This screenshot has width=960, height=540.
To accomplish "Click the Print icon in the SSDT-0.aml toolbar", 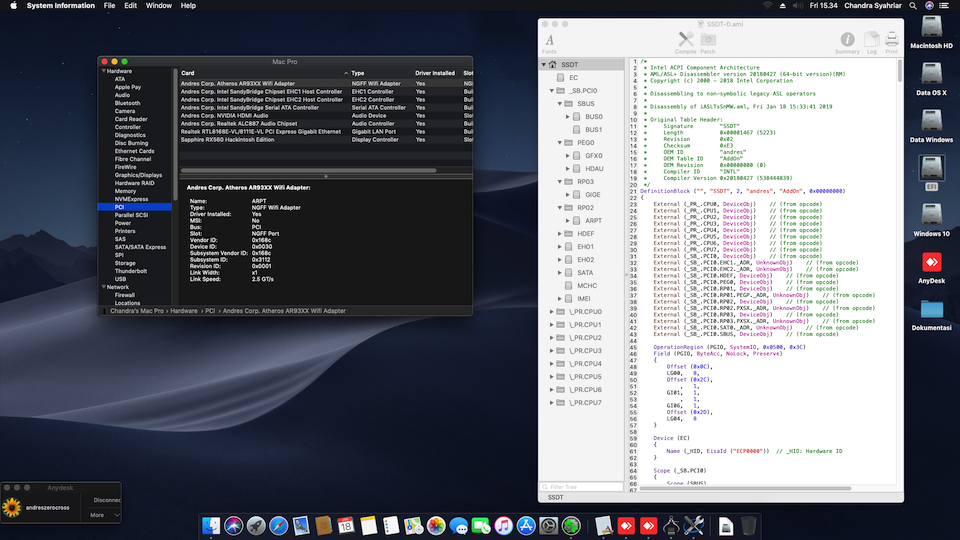I will [892, 40].
